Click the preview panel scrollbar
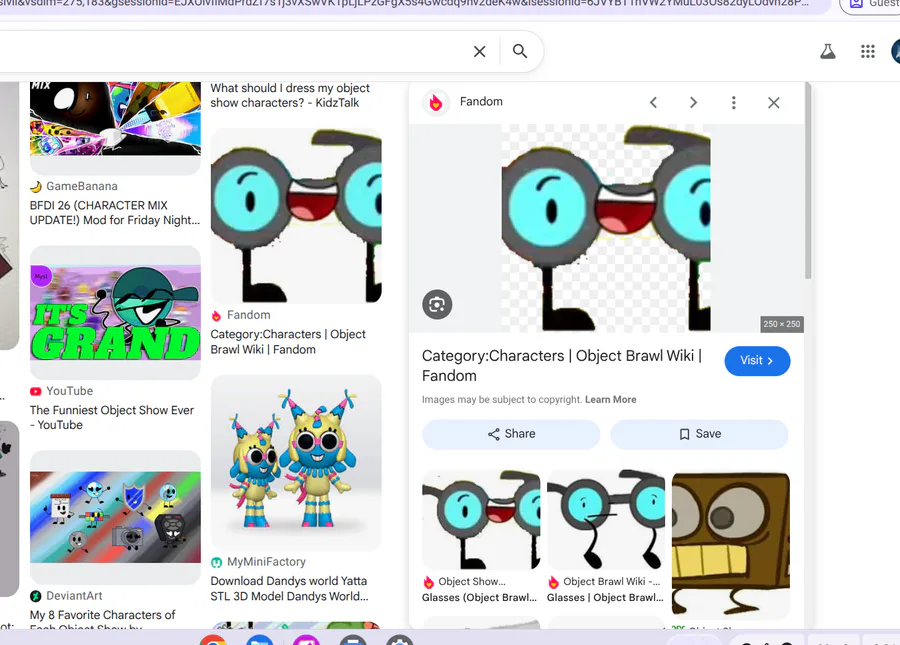 click(x=808, y=180)
